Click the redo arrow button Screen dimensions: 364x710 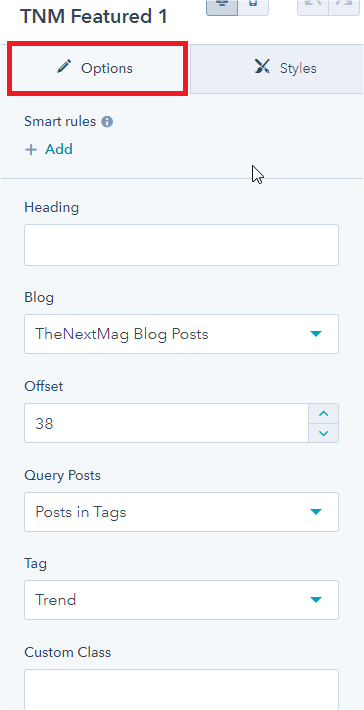pyautogui.click(x=344, y=7)
